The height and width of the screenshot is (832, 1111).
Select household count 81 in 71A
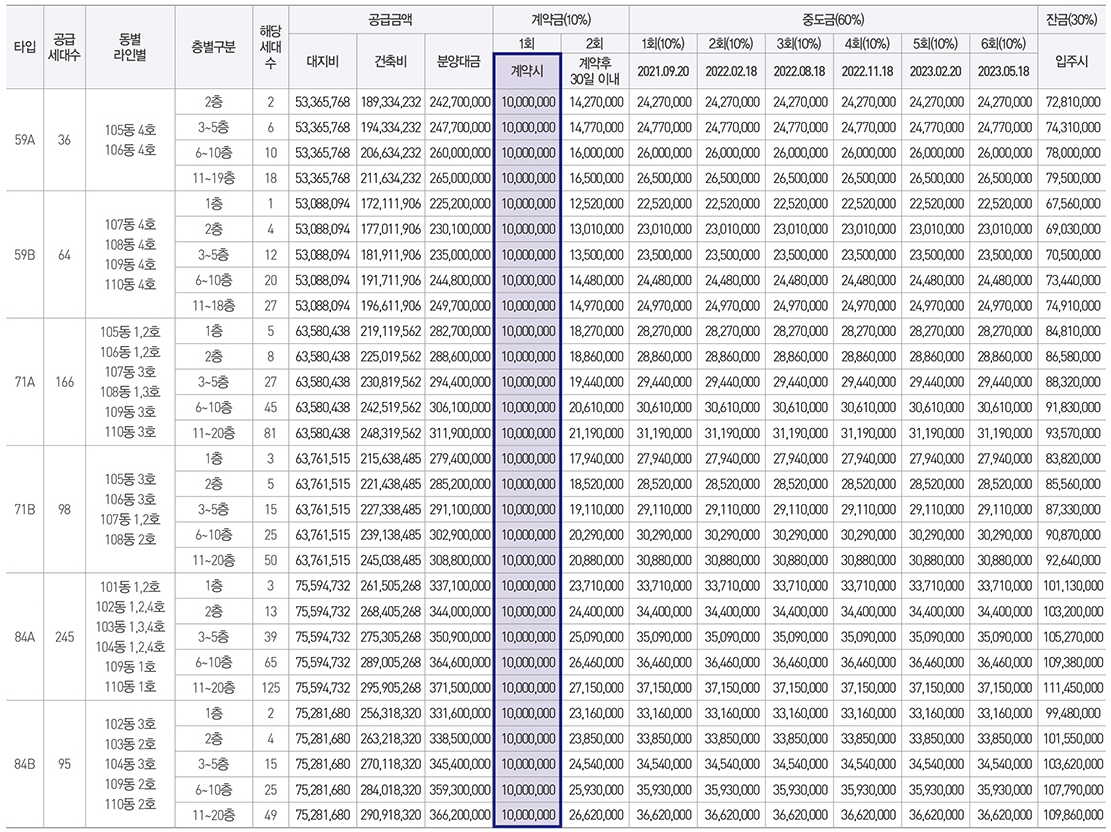[x=271, y=433]
